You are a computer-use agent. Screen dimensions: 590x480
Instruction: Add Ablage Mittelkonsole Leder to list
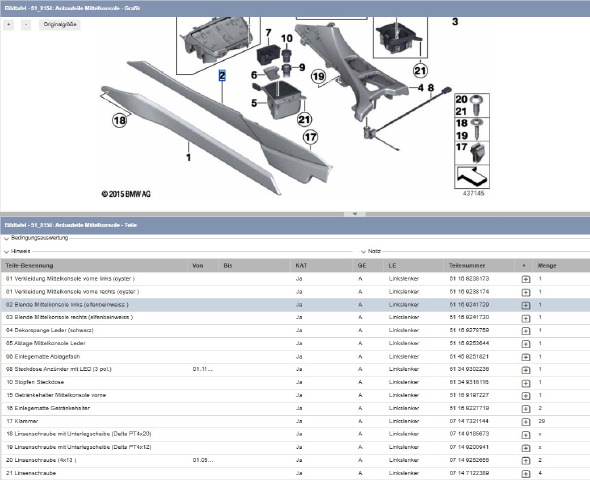(526, 344)
